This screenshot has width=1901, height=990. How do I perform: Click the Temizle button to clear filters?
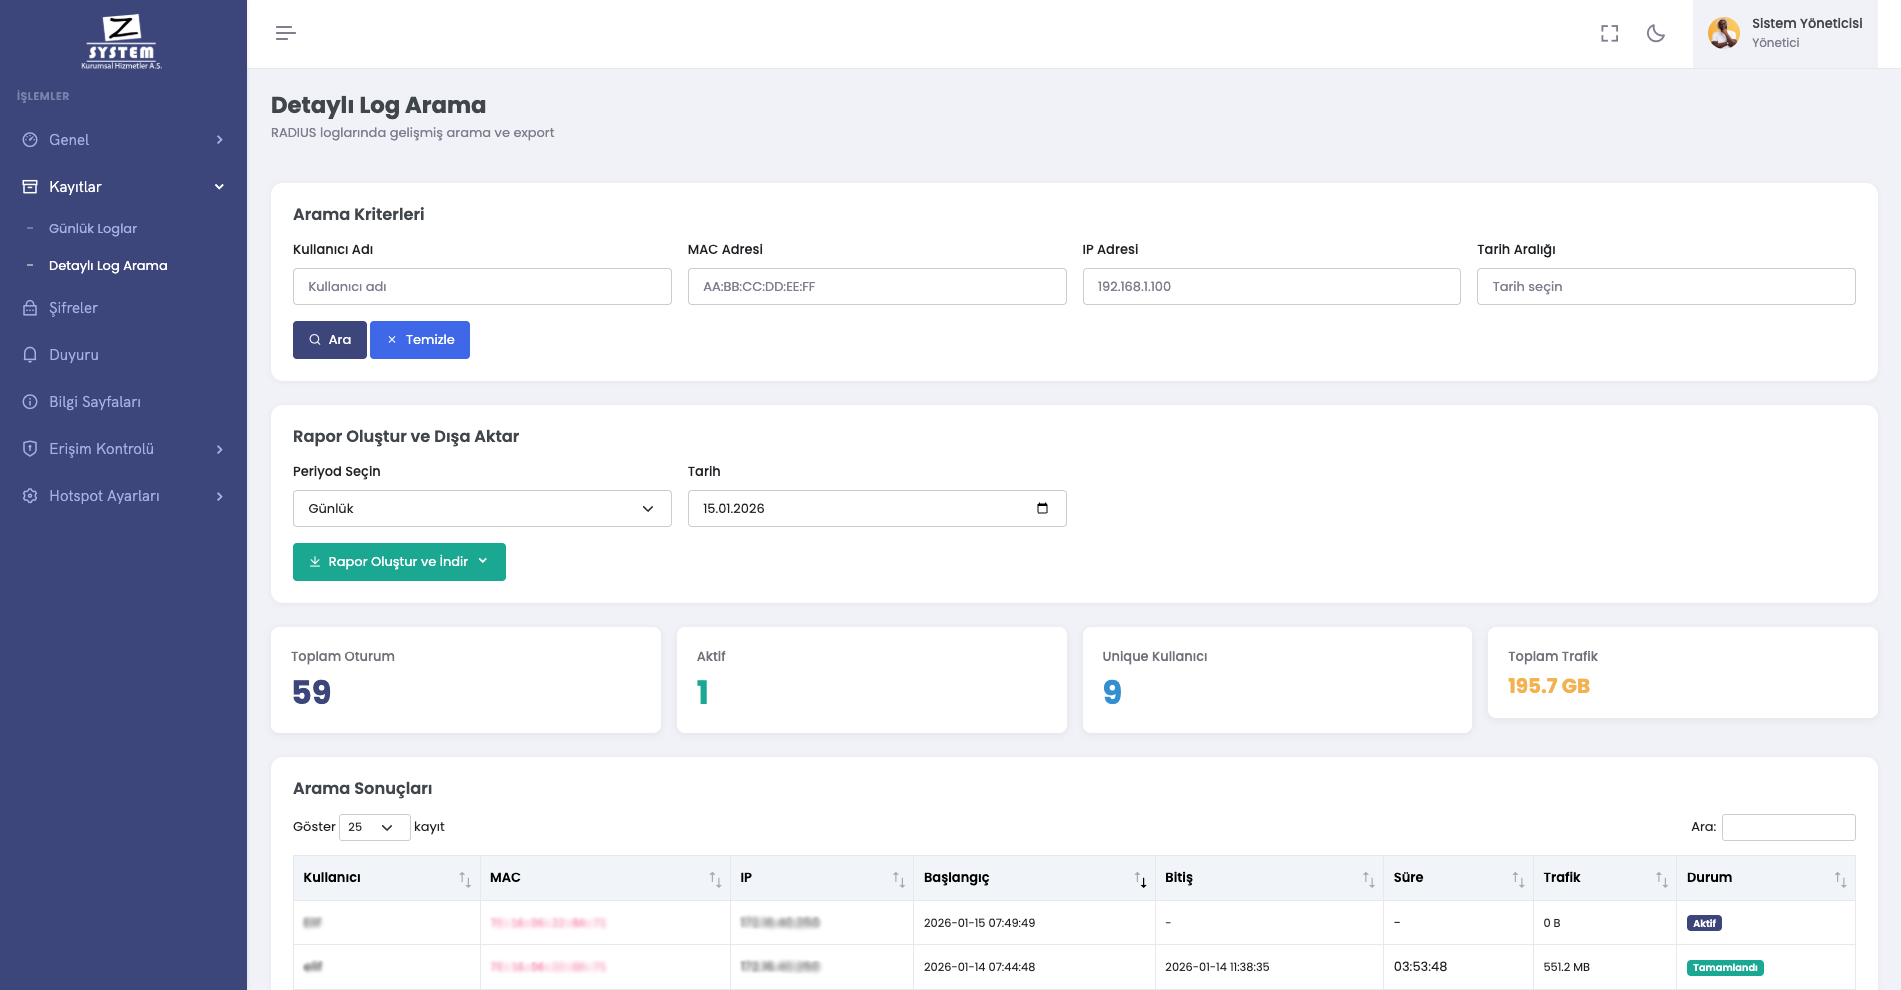(420, 340)
